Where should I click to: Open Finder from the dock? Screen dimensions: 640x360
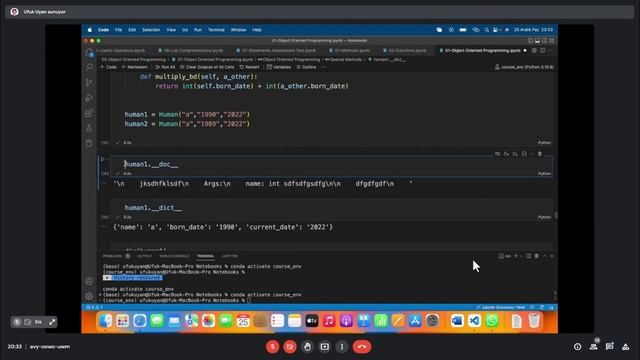[x=105, y=321]
